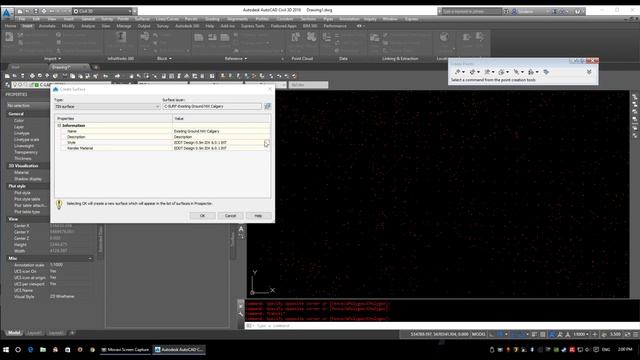Screen dimensions: 640x360
Task: Select Name value Existing Ground NW Calgary
Action: pos(221,131)
